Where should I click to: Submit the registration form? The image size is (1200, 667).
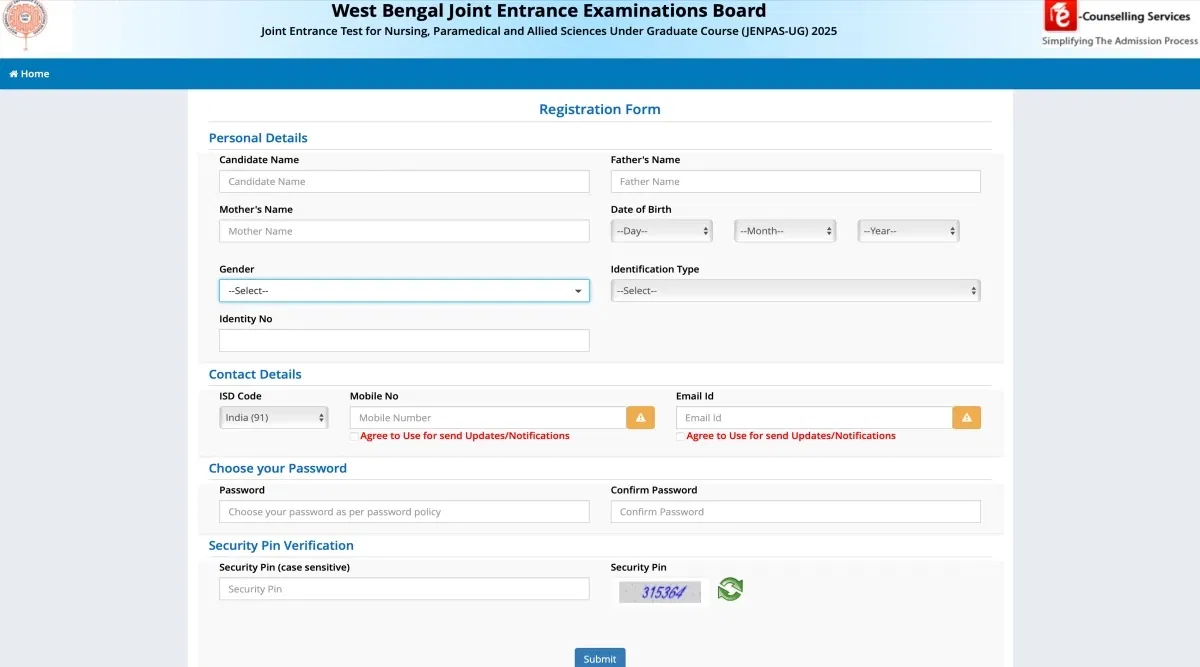(600, 658)
